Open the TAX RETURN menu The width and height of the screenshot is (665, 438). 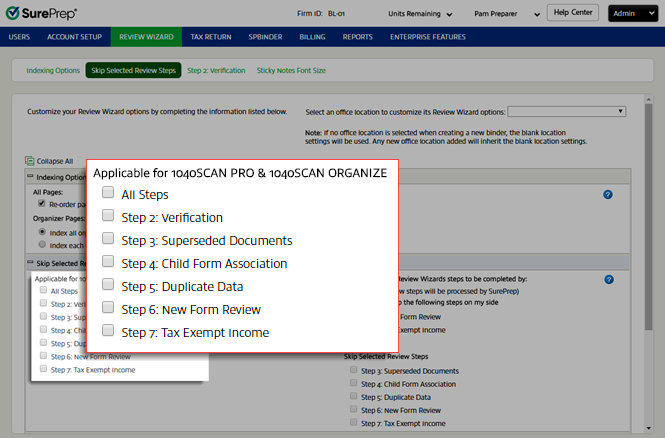pyautogui.click(x=211, y=37)
